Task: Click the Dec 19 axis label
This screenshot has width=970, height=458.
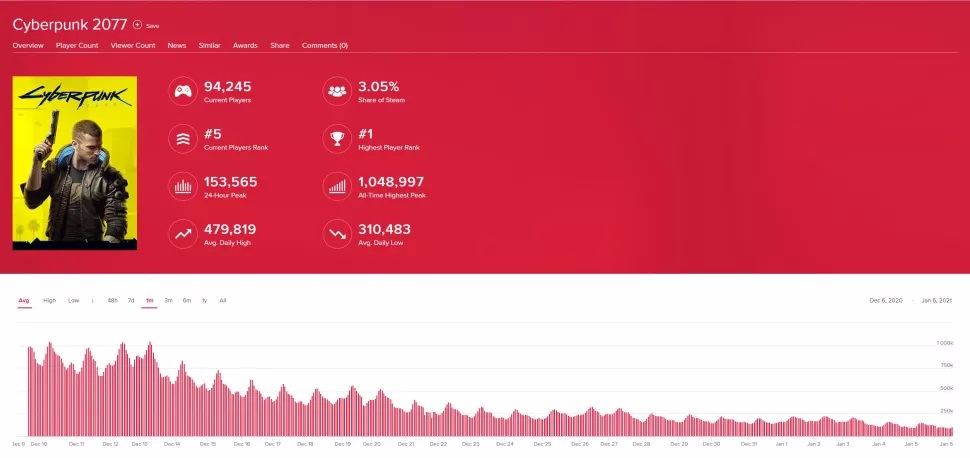Action: pyautogui.click(x=343, y=444)
